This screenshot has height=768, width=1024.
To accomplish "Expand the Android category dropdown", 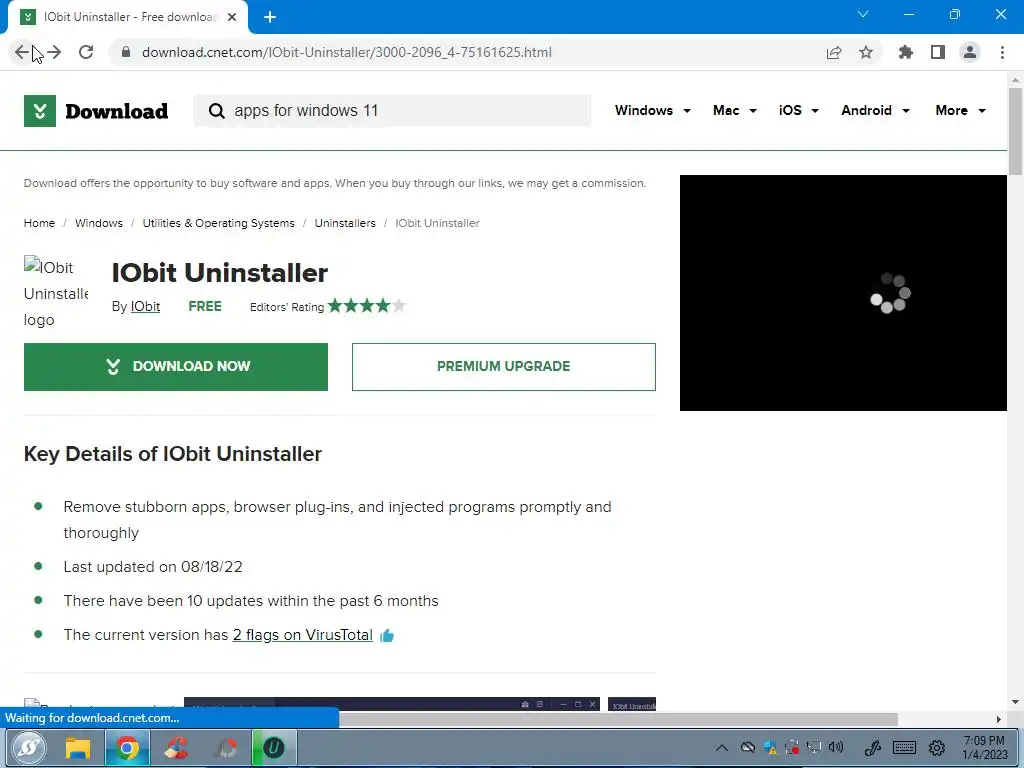I will [875, 110].
